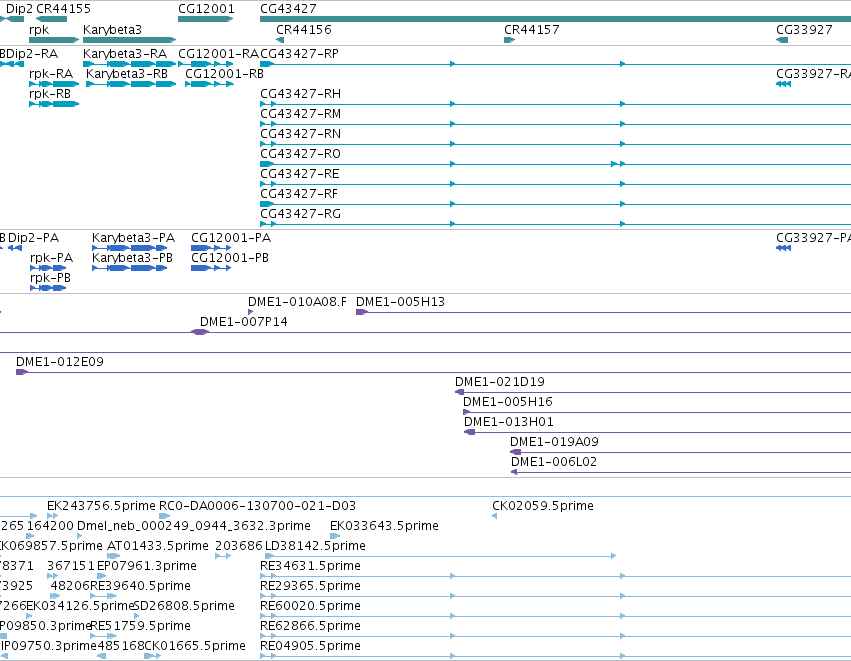Click the EK034126.5prime EST label
This screenshot has height=661, width=851.
(80, 607)
